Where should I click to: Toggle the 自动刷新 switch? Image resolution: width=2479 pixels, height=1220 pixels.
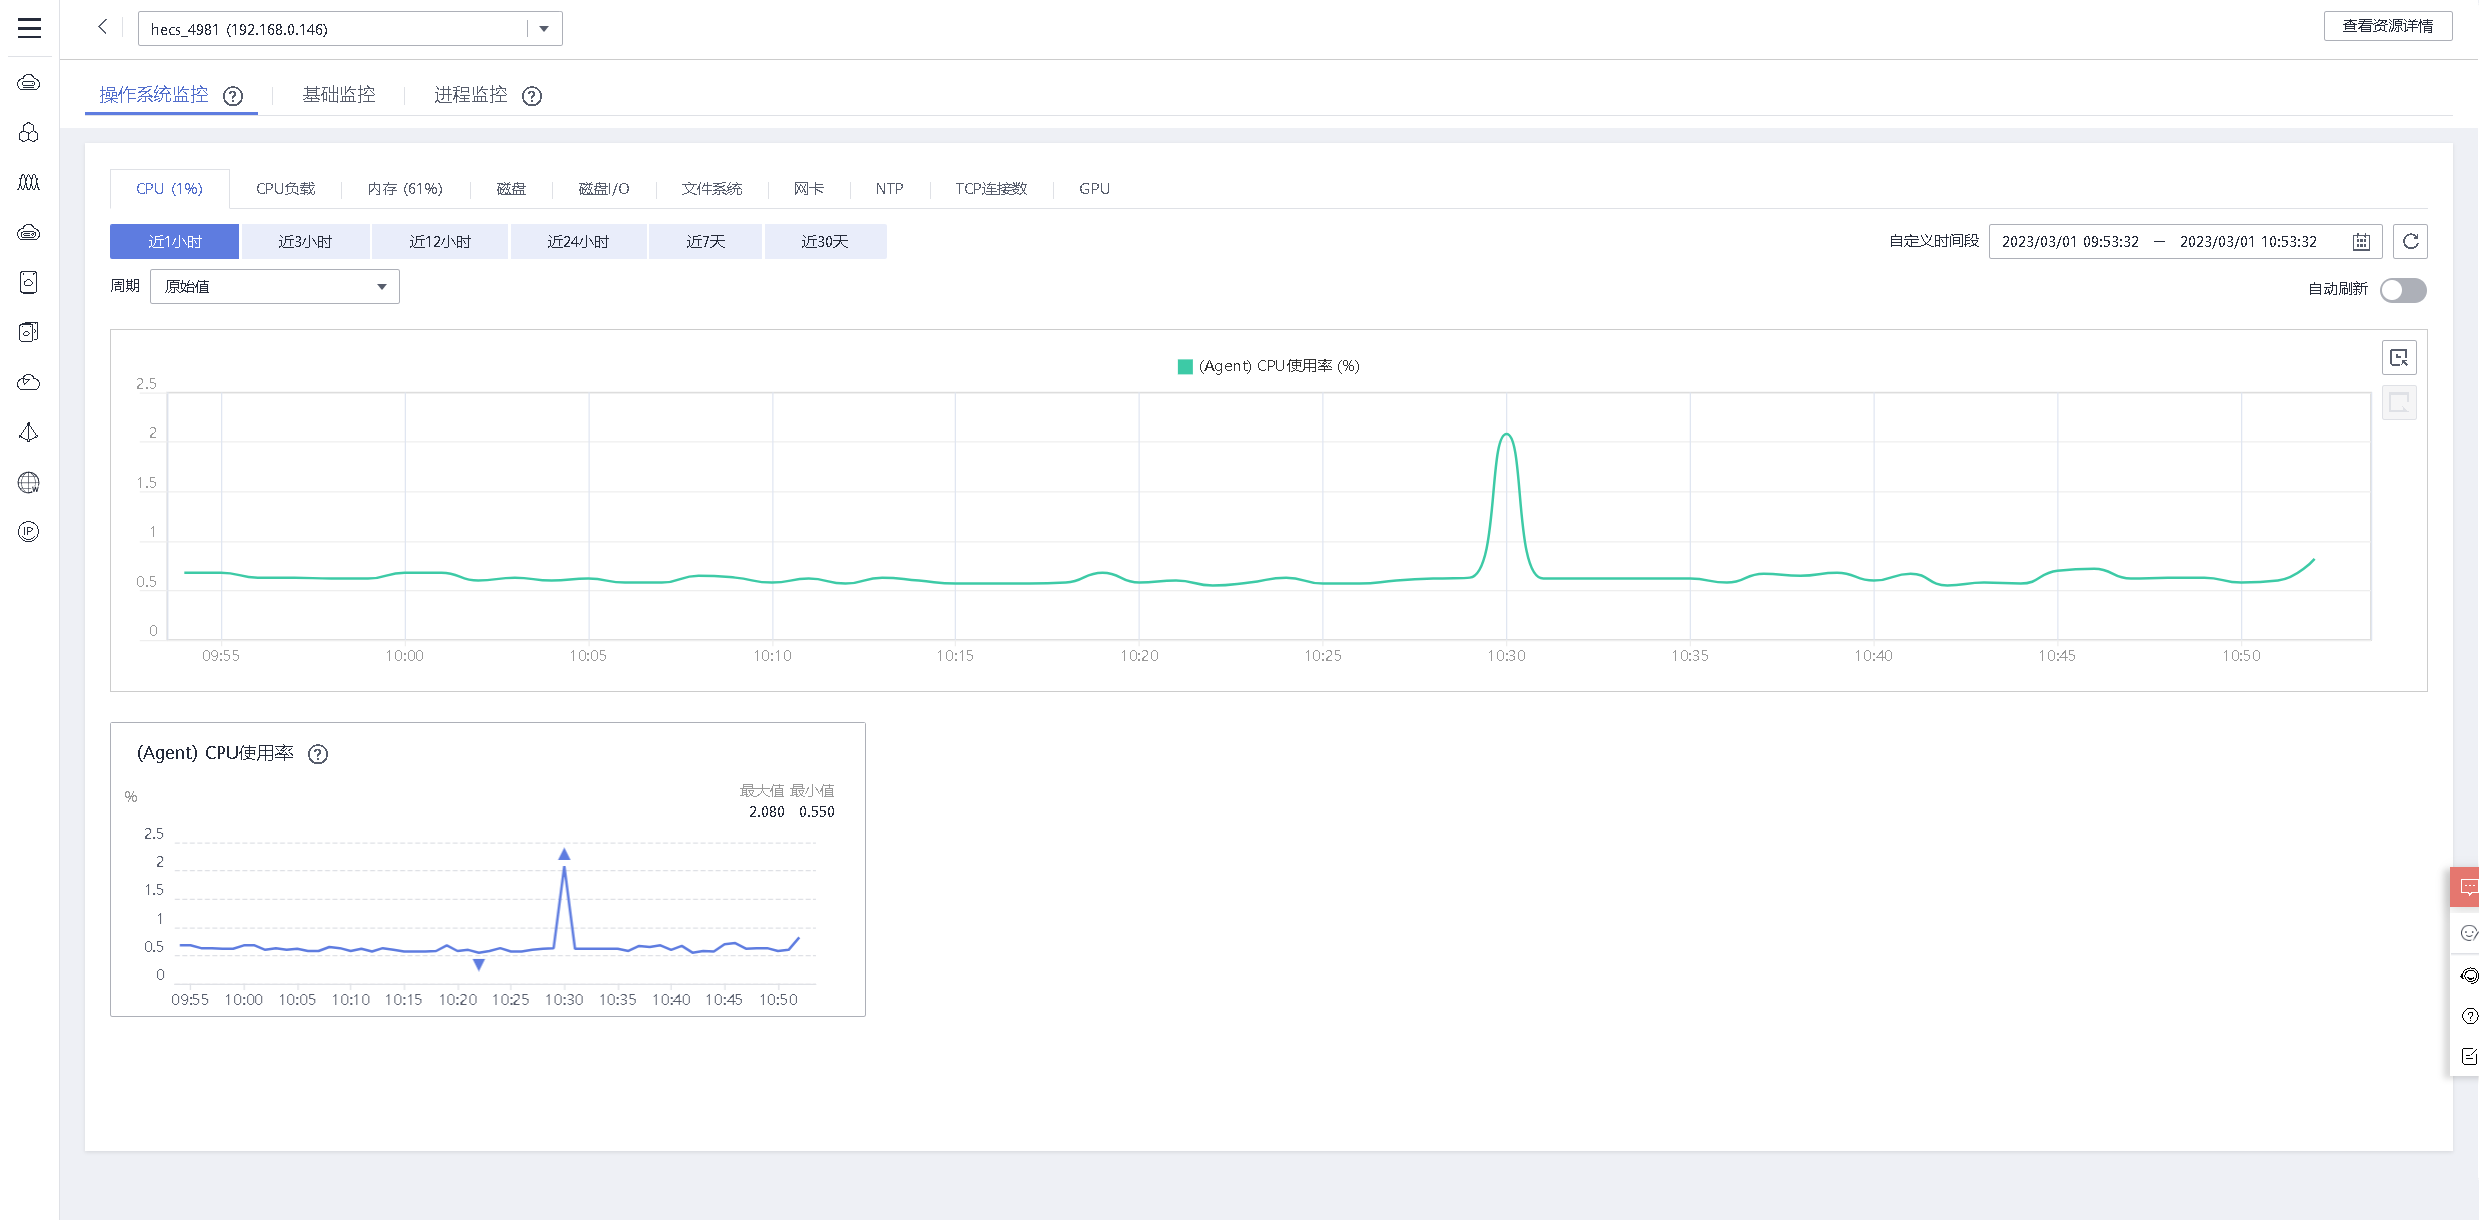pos(2402,290)
